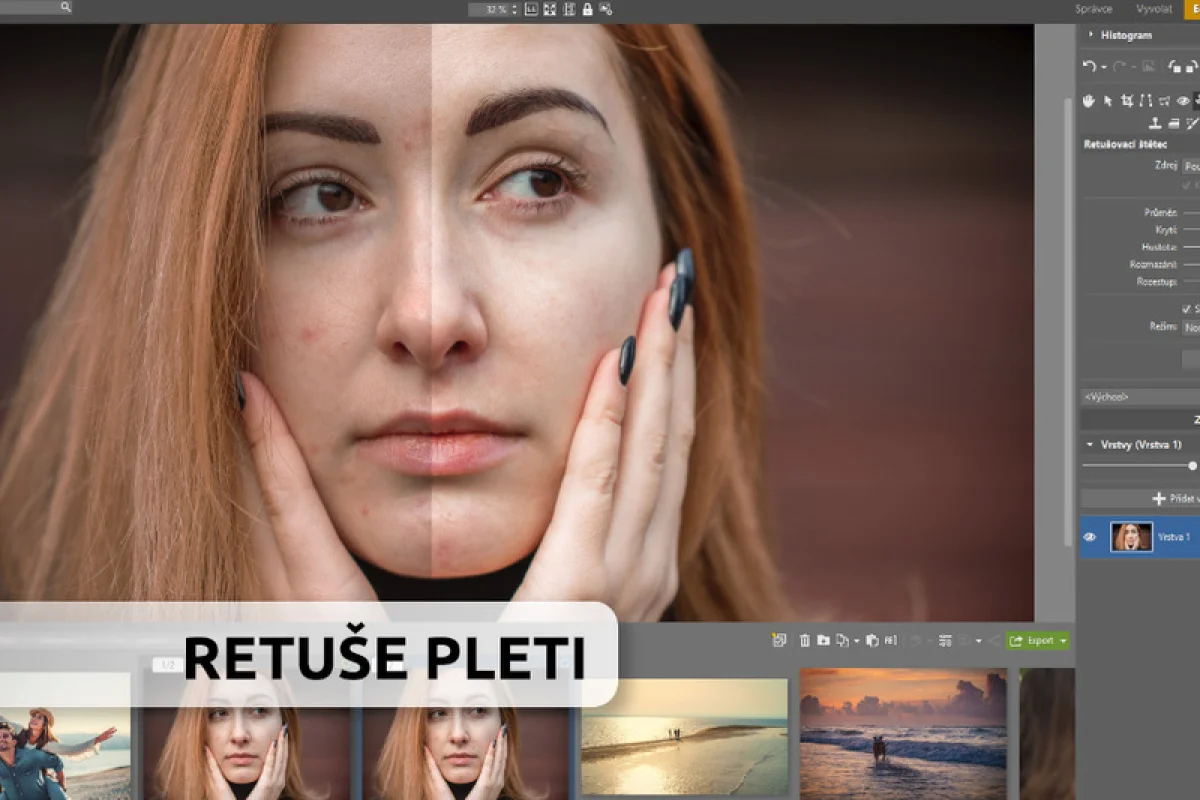Click the padlock zoom lock icon
The height and width of the screenshot is (800, 1200).
point(587,9)
